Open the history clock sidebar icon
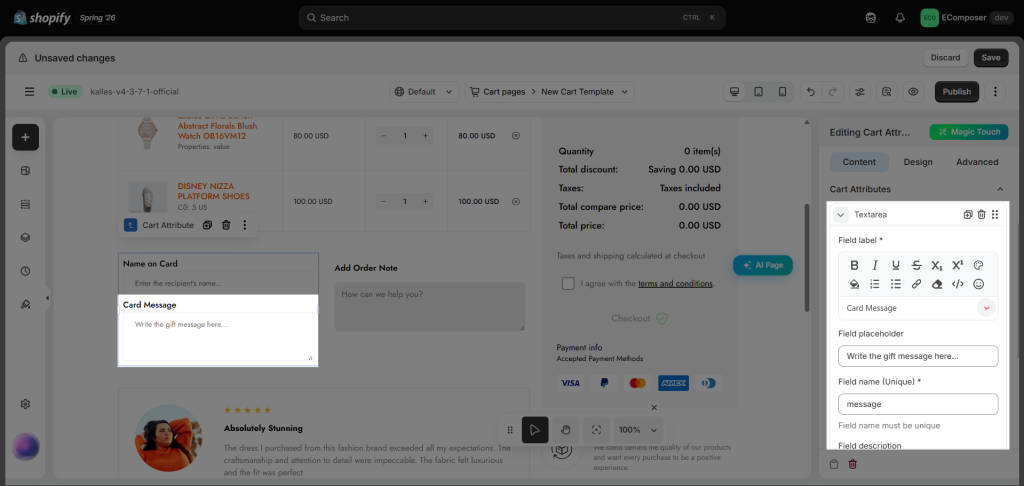1024x486 pixels. [25, 271]
